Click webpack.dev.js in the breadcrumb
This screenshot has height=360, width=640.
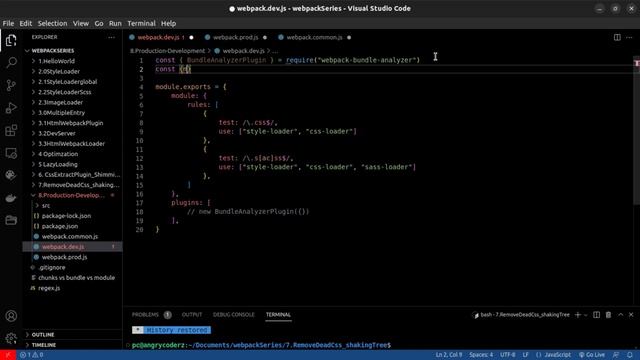[x=243, y=51]
